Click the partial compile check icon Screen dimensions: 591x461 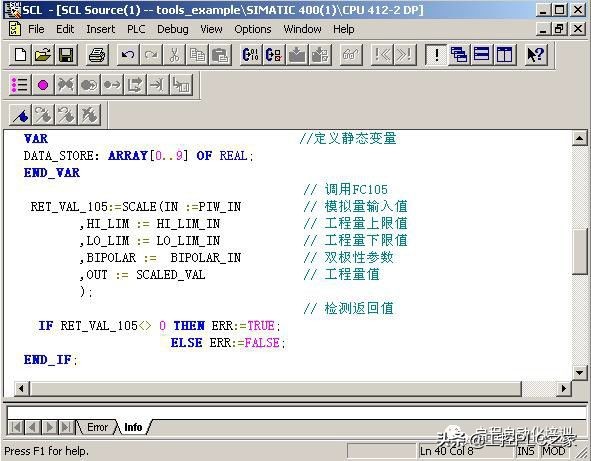pos(274,55)
